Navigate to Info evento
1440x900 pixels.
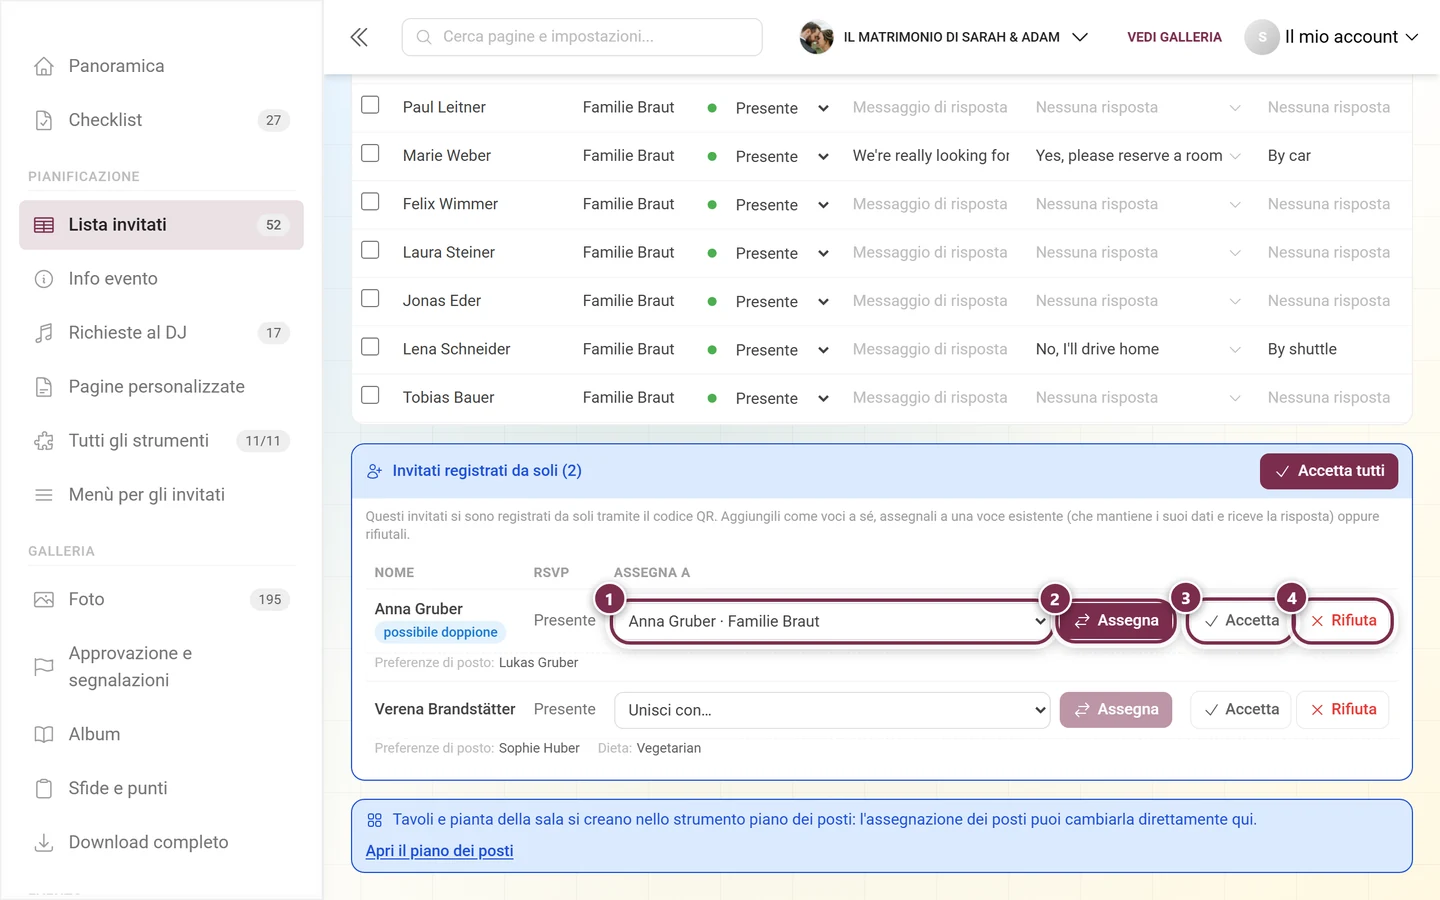pyautogui.click(x=161, y=279)
